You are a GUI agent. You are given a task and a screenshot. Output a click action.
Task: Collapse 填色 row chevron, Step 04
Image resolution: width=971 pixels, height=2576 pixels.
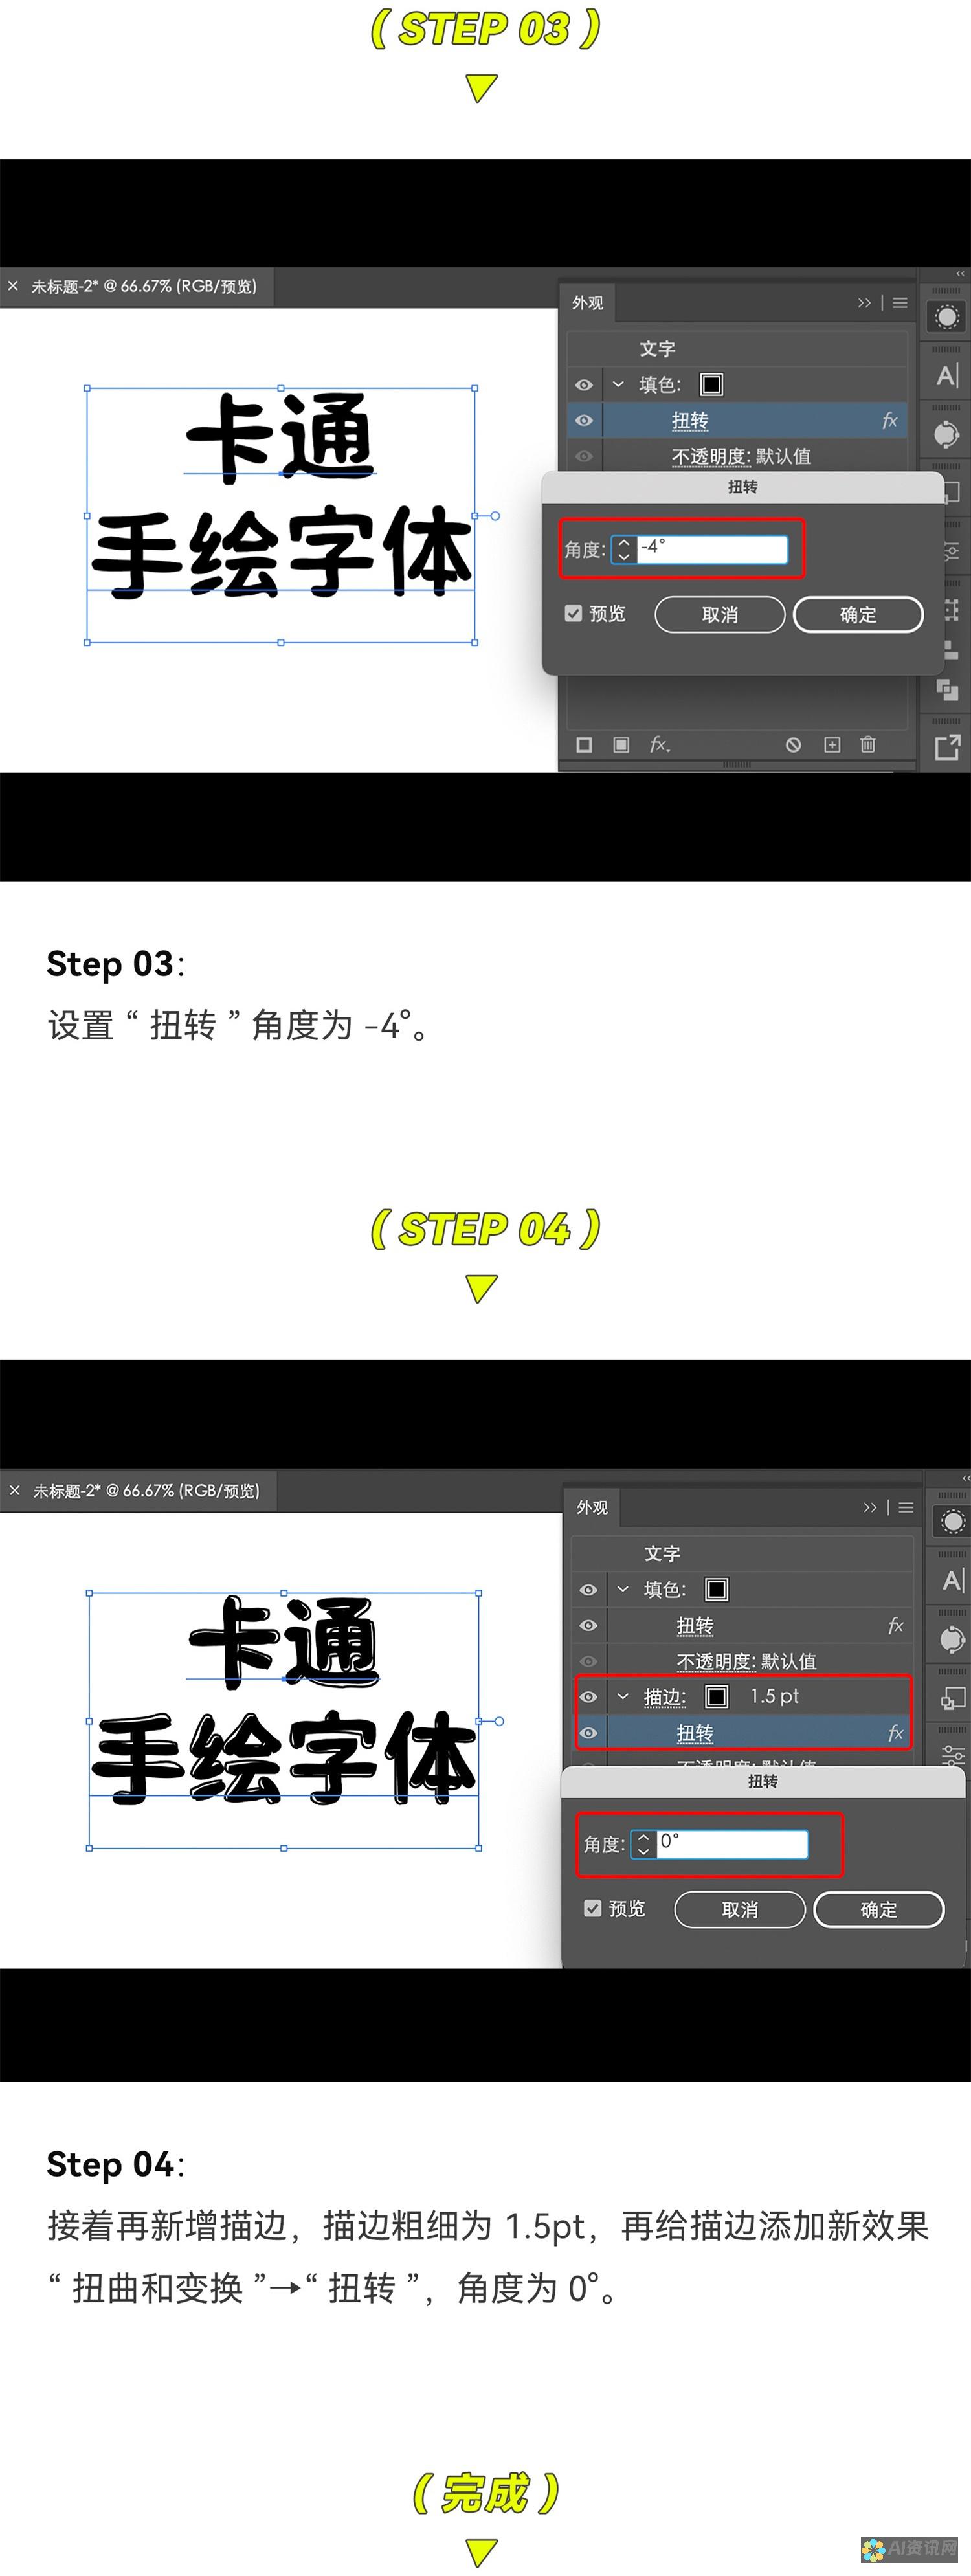click(x=623, y=1590)
